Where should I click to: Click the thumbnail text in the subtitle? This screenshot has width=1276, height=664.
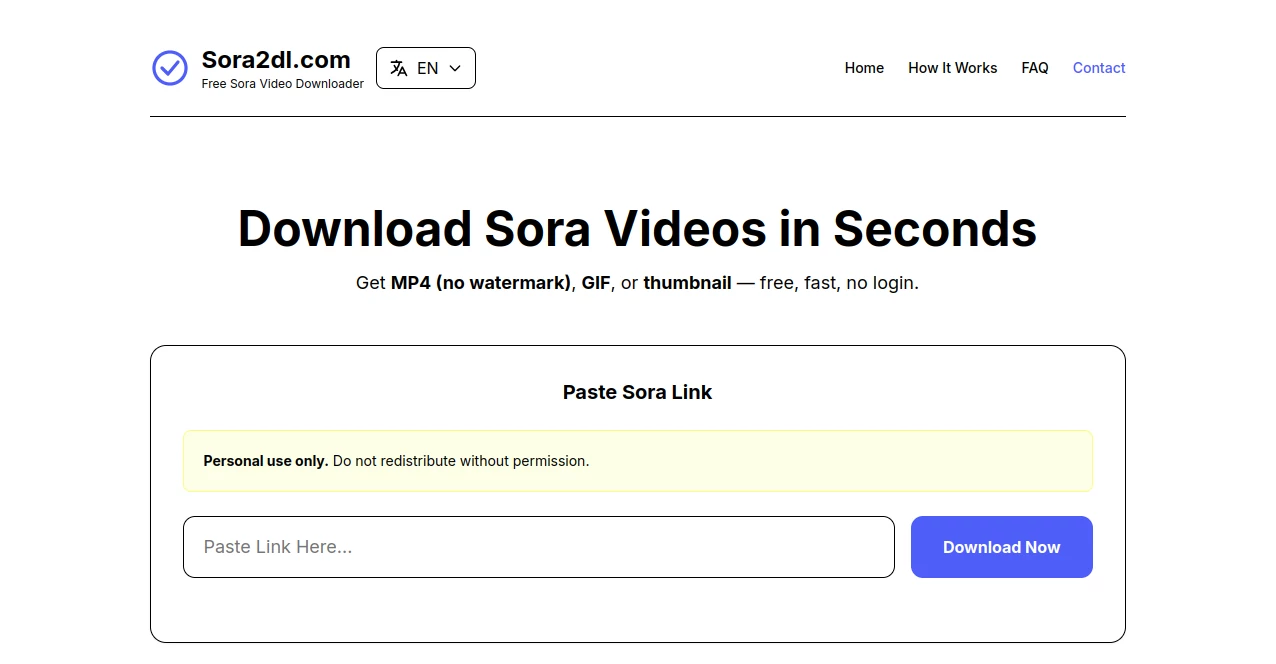687,283
